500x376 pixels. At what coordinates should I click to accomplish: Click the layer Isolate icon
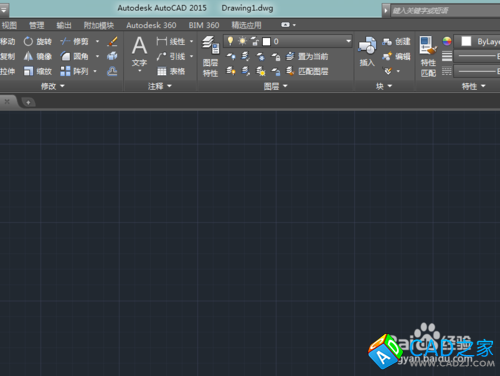[x=246, y=56]
